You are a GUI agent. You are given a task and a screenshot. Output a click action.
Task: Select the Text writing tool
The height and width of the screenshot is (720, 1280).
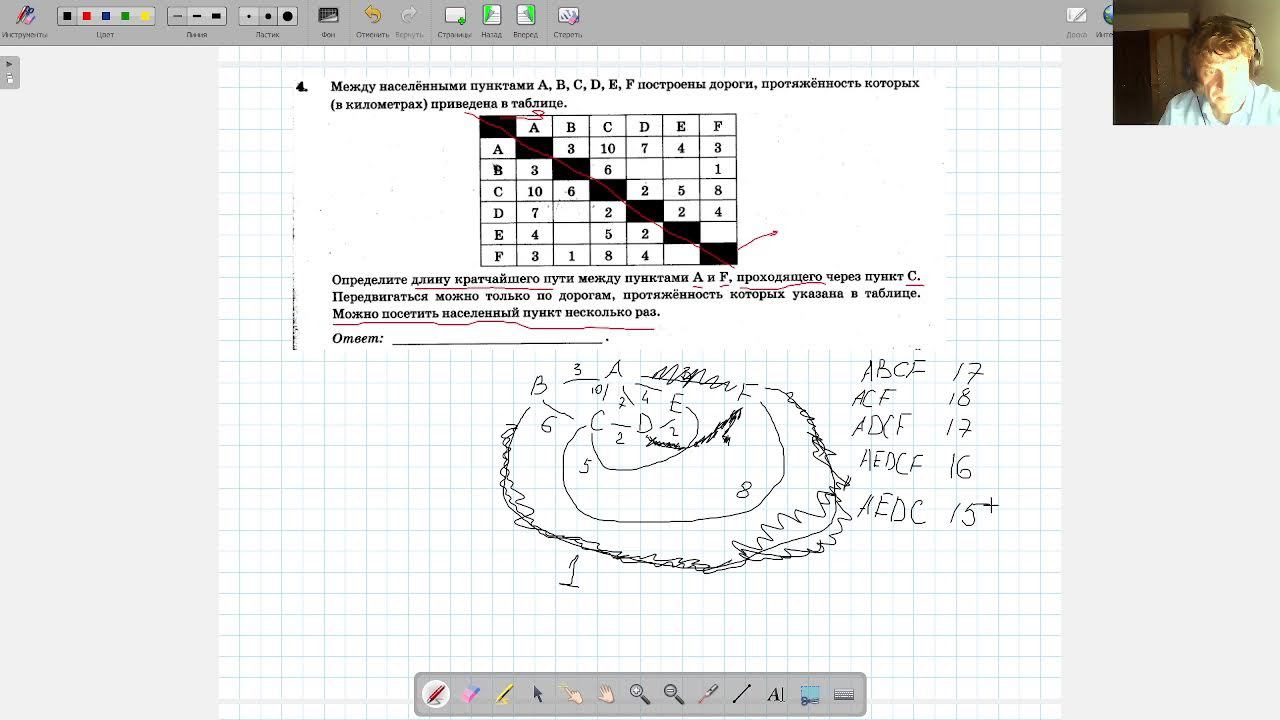[776, 694]
